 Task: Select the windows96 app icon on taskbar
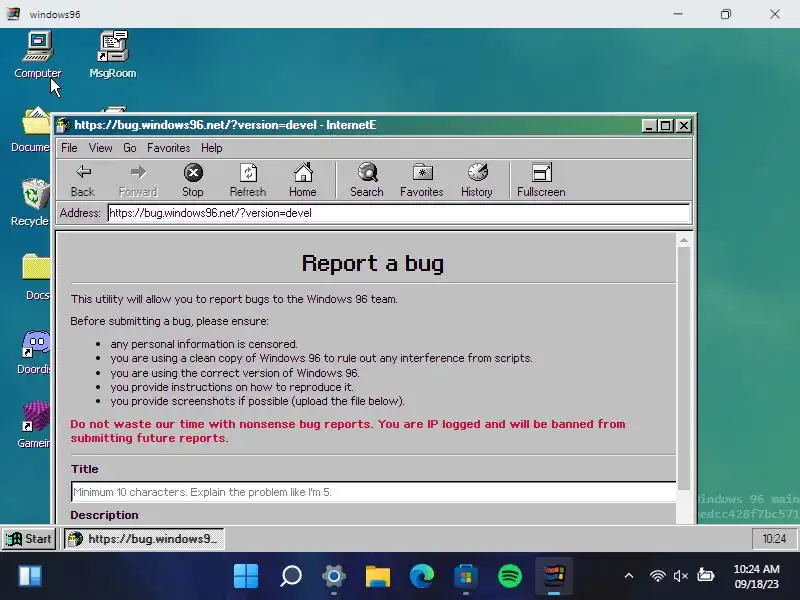click(554, 576)
